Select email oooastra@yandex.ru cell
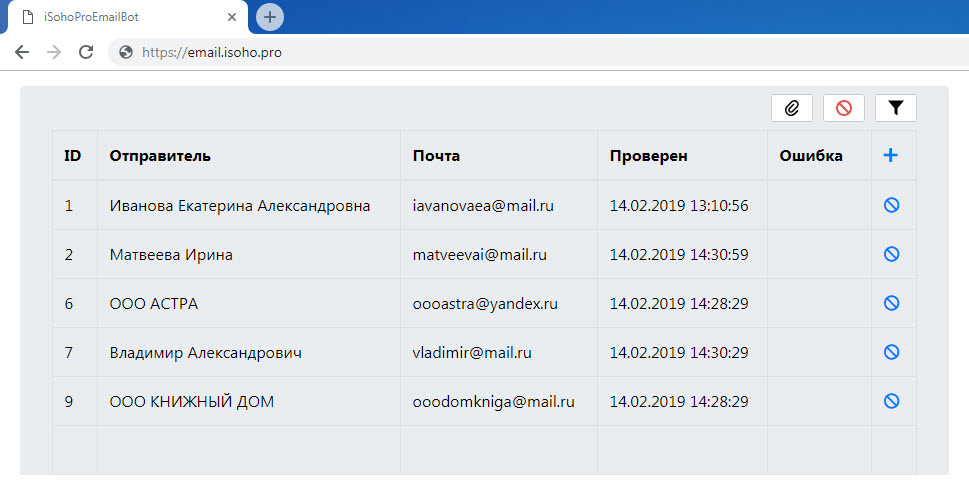The image size is (969, 490). point(485,304)
